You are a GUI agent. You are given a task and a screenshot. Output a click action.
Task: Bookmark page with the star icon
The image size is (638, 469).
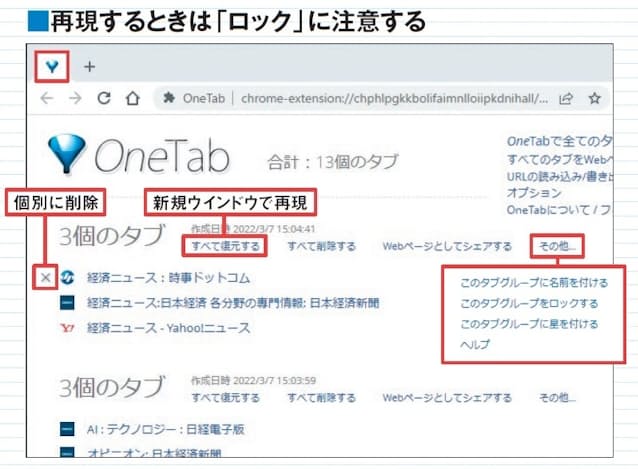595,98
